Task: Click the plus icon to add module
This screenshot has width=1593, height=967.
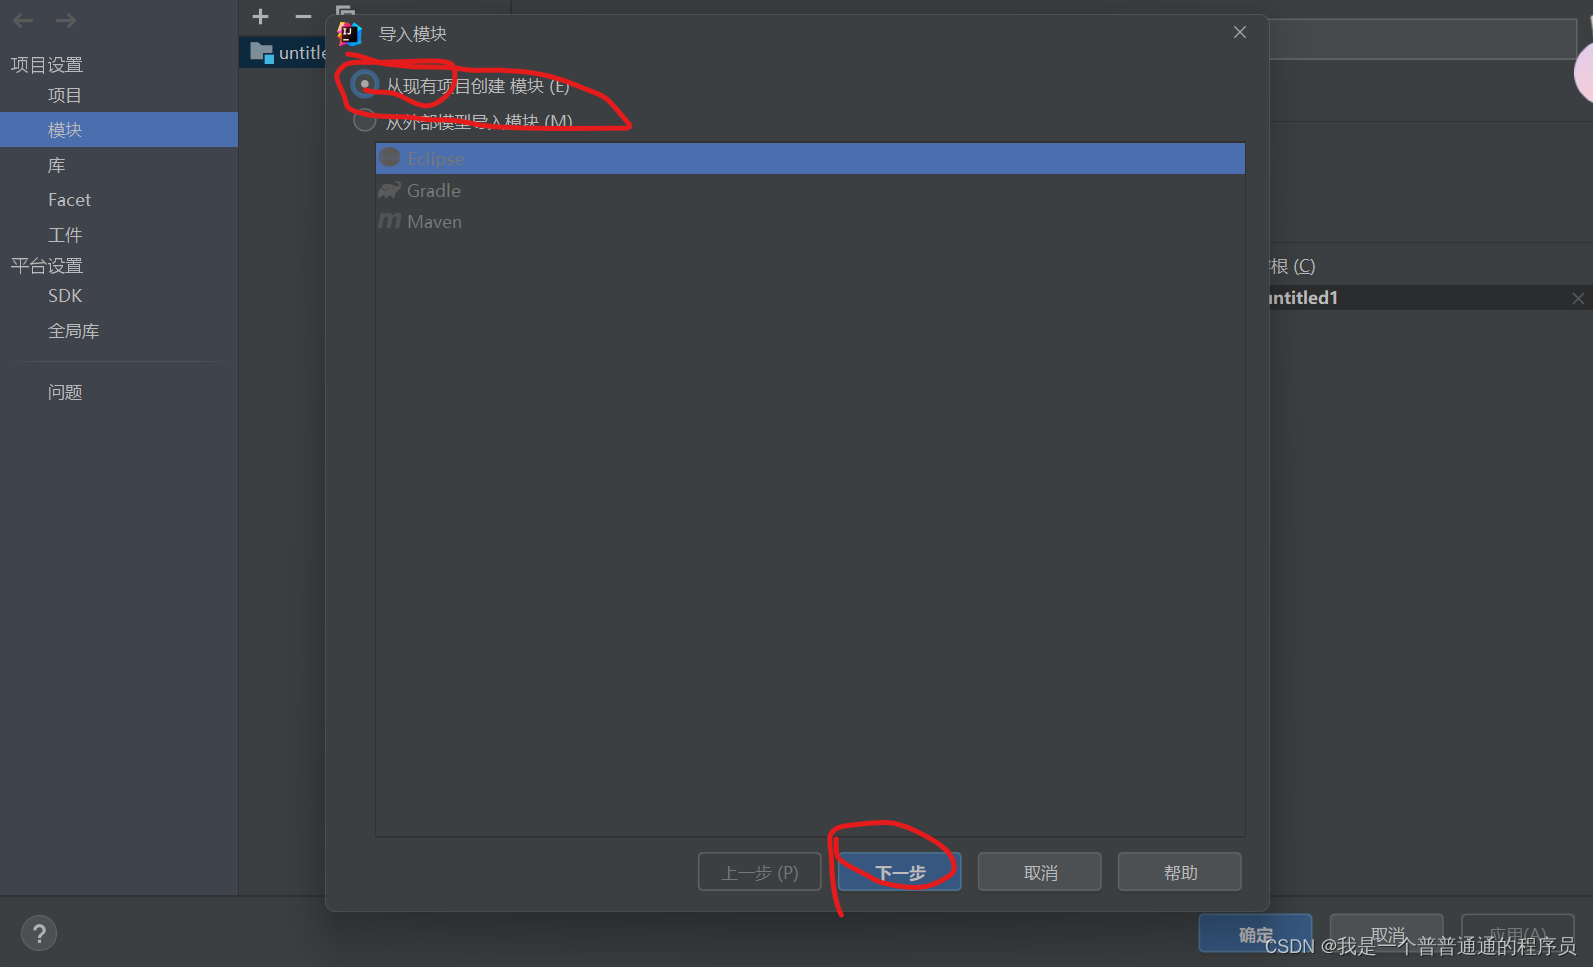Action: (261, 17)
